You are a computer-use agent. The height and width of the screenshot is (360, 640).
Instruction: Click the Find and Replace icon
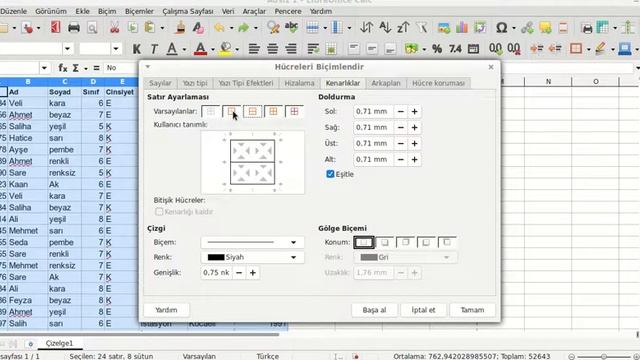point(273,28)
